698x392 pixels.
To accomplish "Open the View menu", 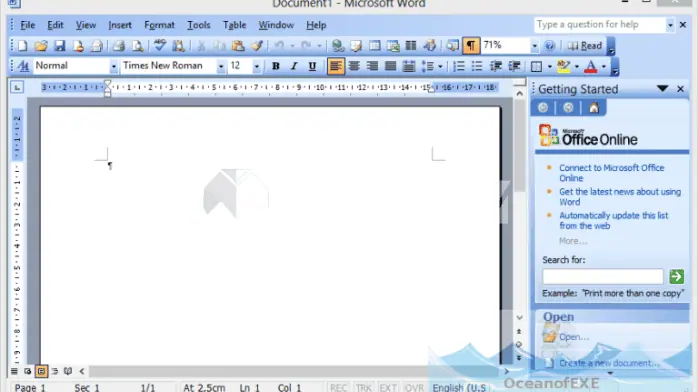I will tap(85, 25).
